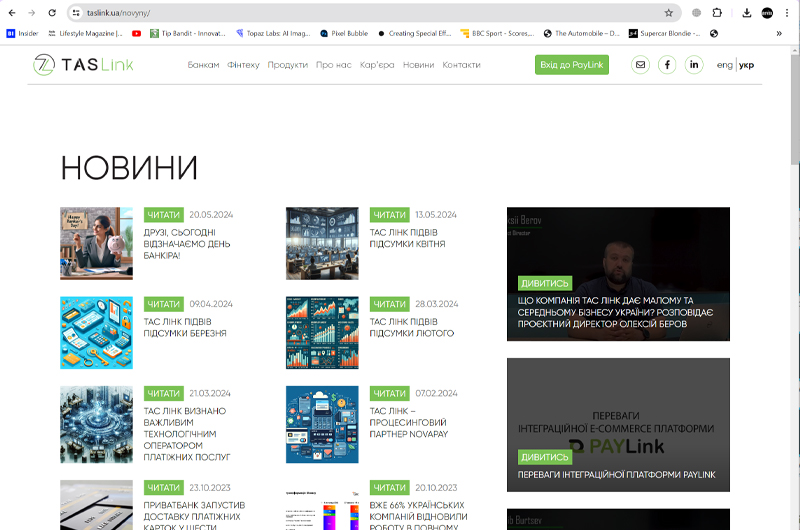Open the Підсумки лютого article headline
This screenshot has width=800, height=530.
click(412, 327)
